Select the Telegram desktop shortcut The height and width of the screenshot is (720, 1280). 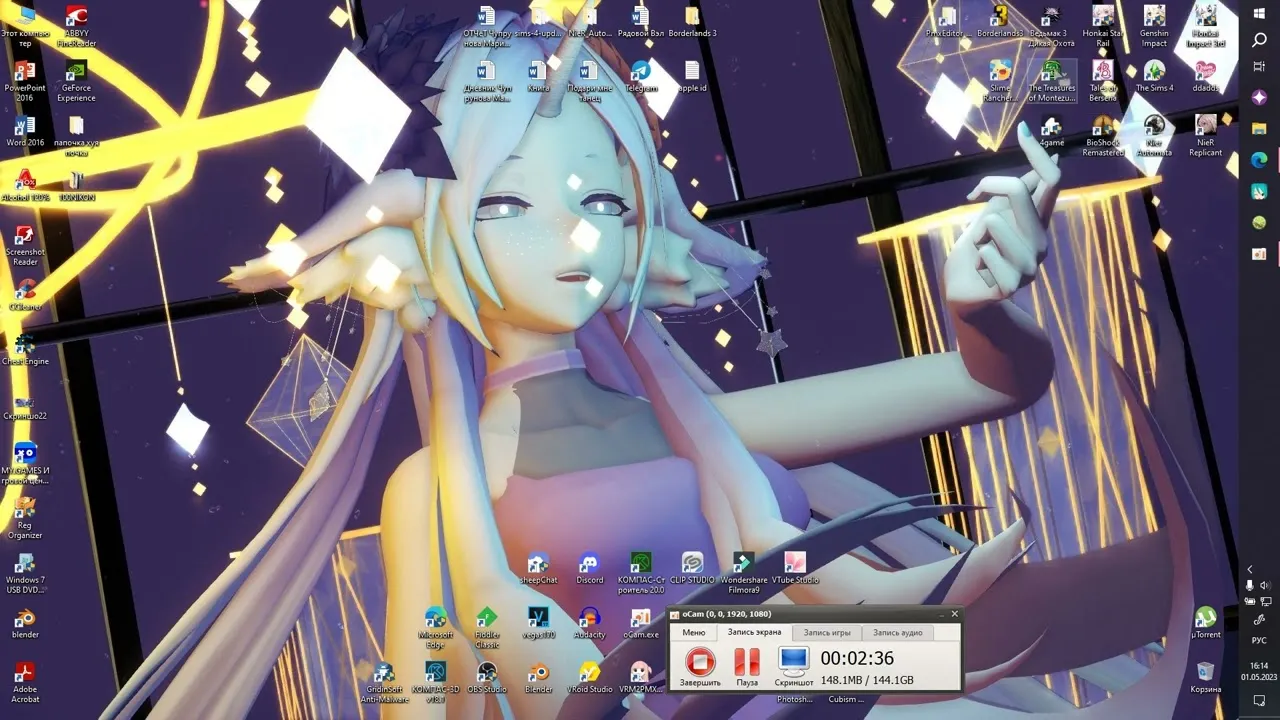coord(641,77)
